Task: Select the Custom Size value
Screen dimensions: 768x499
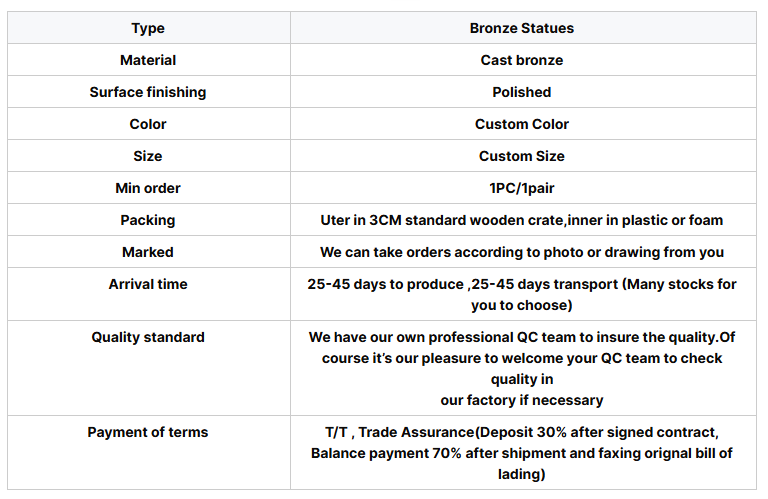Action: (x=522, y=156)
